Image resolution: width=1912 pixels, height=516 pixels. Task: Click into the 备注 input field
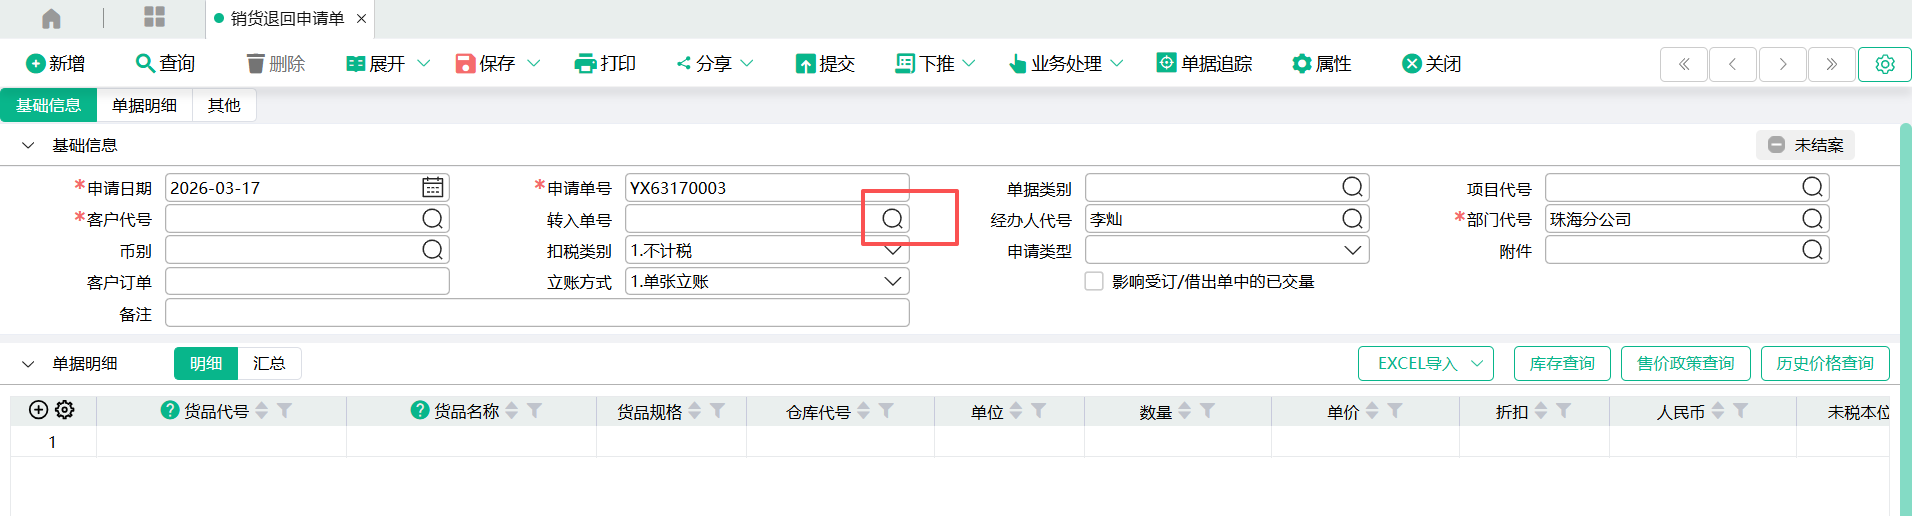[x=536, y=314]
